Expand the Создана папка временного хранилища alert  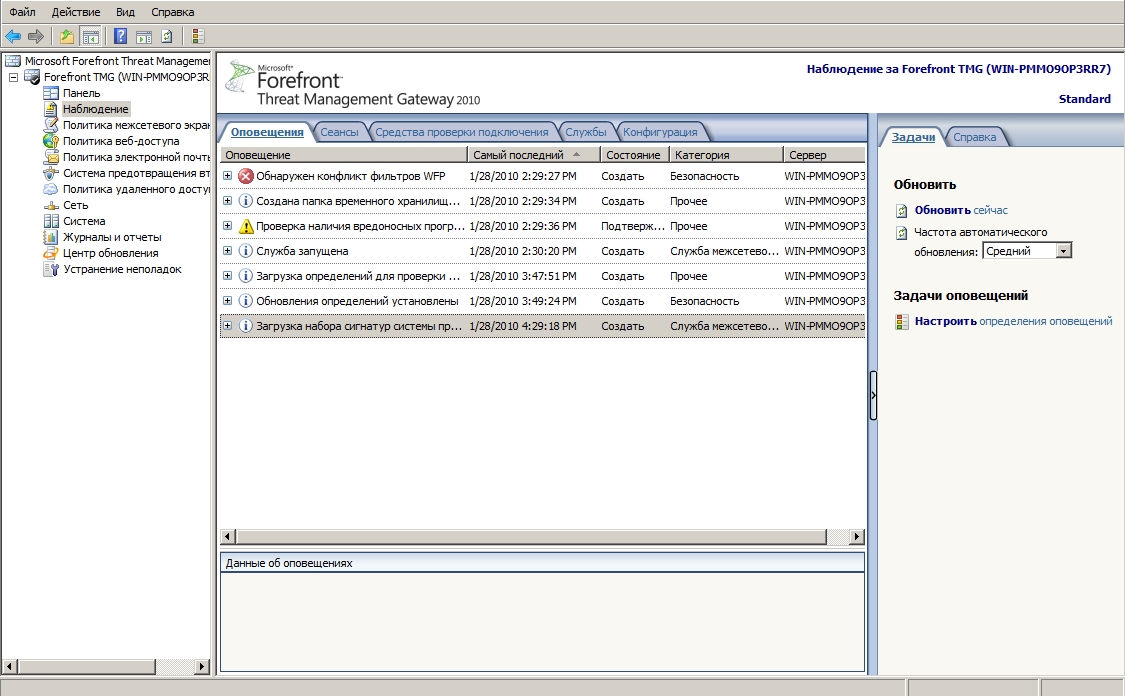pyautogui.click(x=227, y=200)
